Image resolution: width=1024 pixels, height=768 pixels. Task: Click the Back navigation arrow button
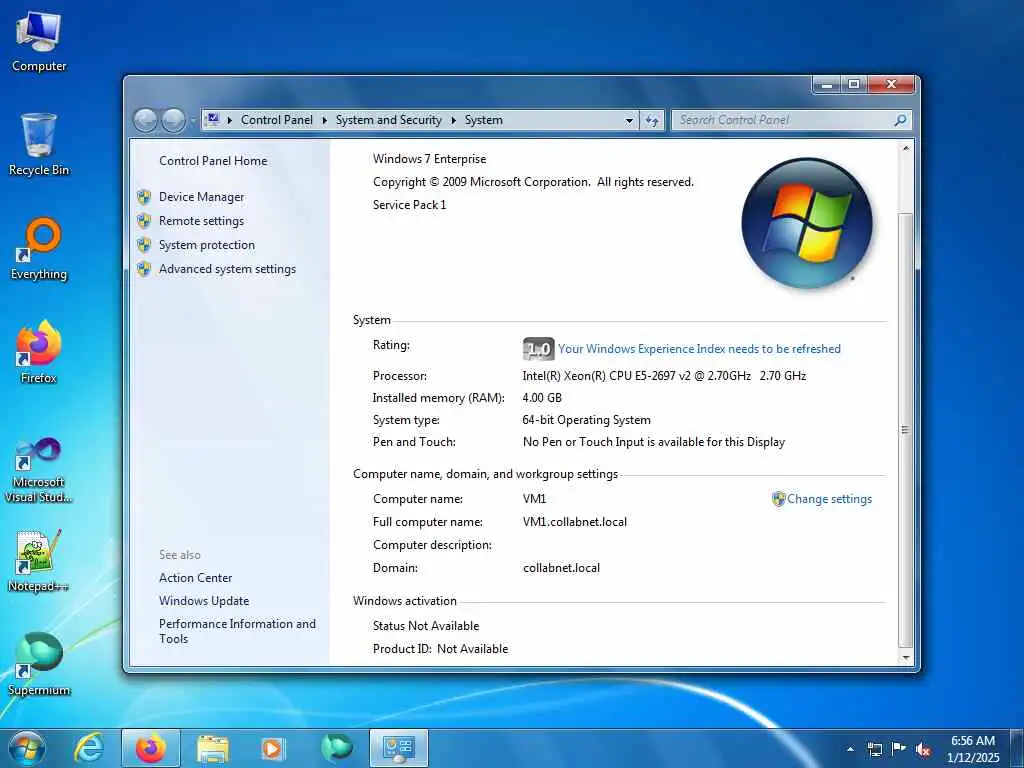(x=146, y=120)
